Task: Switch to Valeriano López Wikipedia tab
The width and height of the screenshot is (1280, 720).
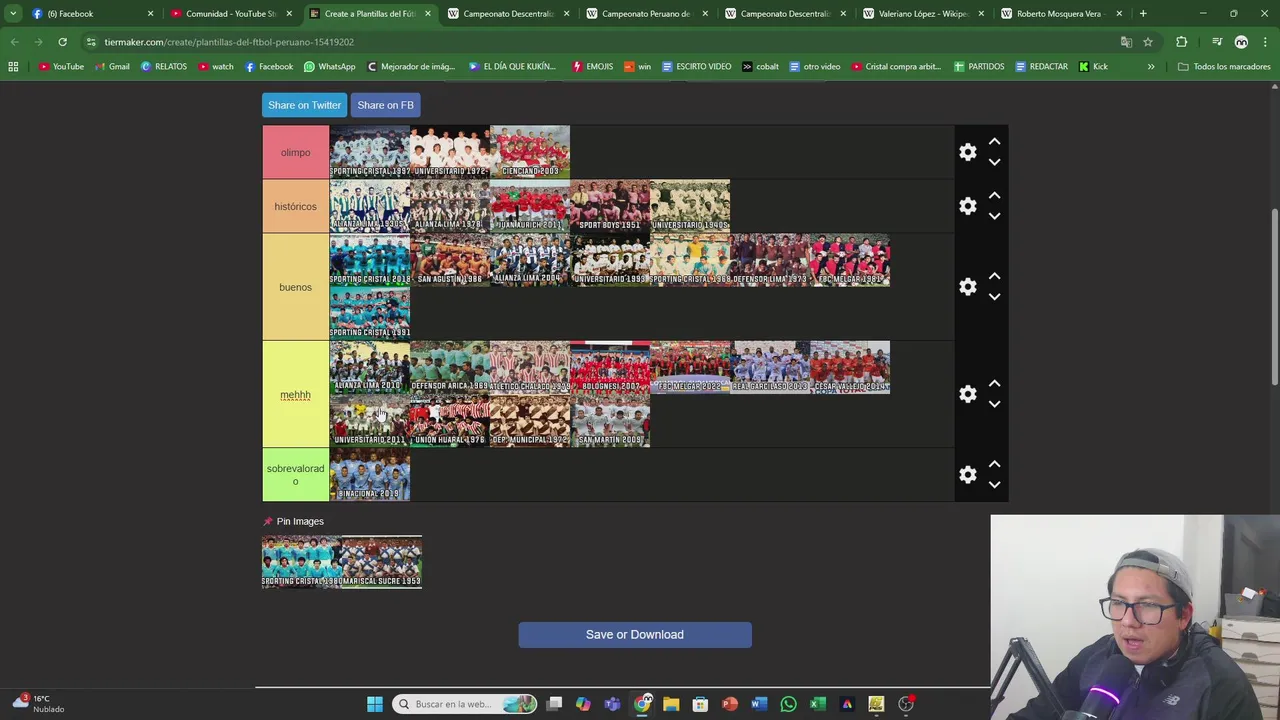Action: 922,14
